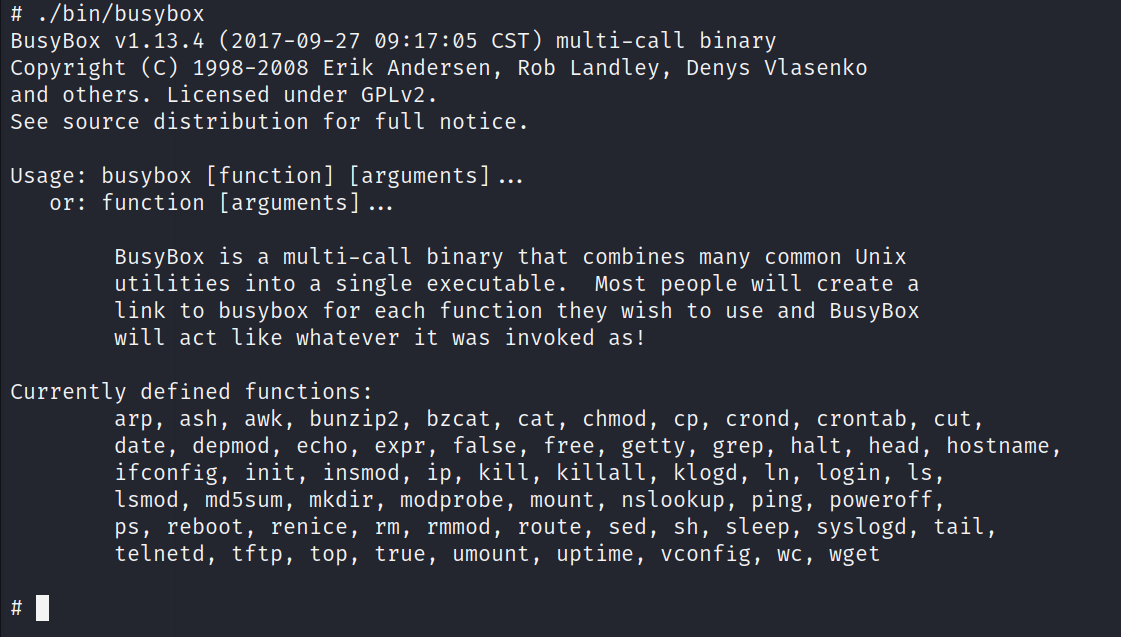
Task: Click the word 'ifconfig' in the list
Action: pos(166,474)
